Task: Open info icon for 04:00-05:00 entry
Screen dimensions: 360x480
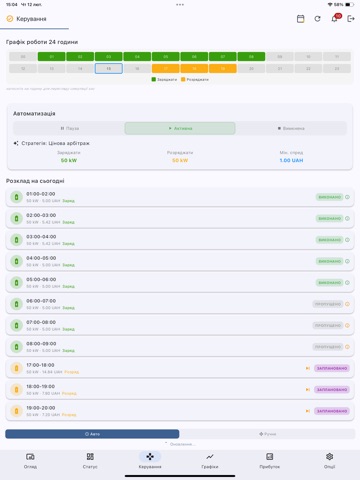Action: coord(347,261)
